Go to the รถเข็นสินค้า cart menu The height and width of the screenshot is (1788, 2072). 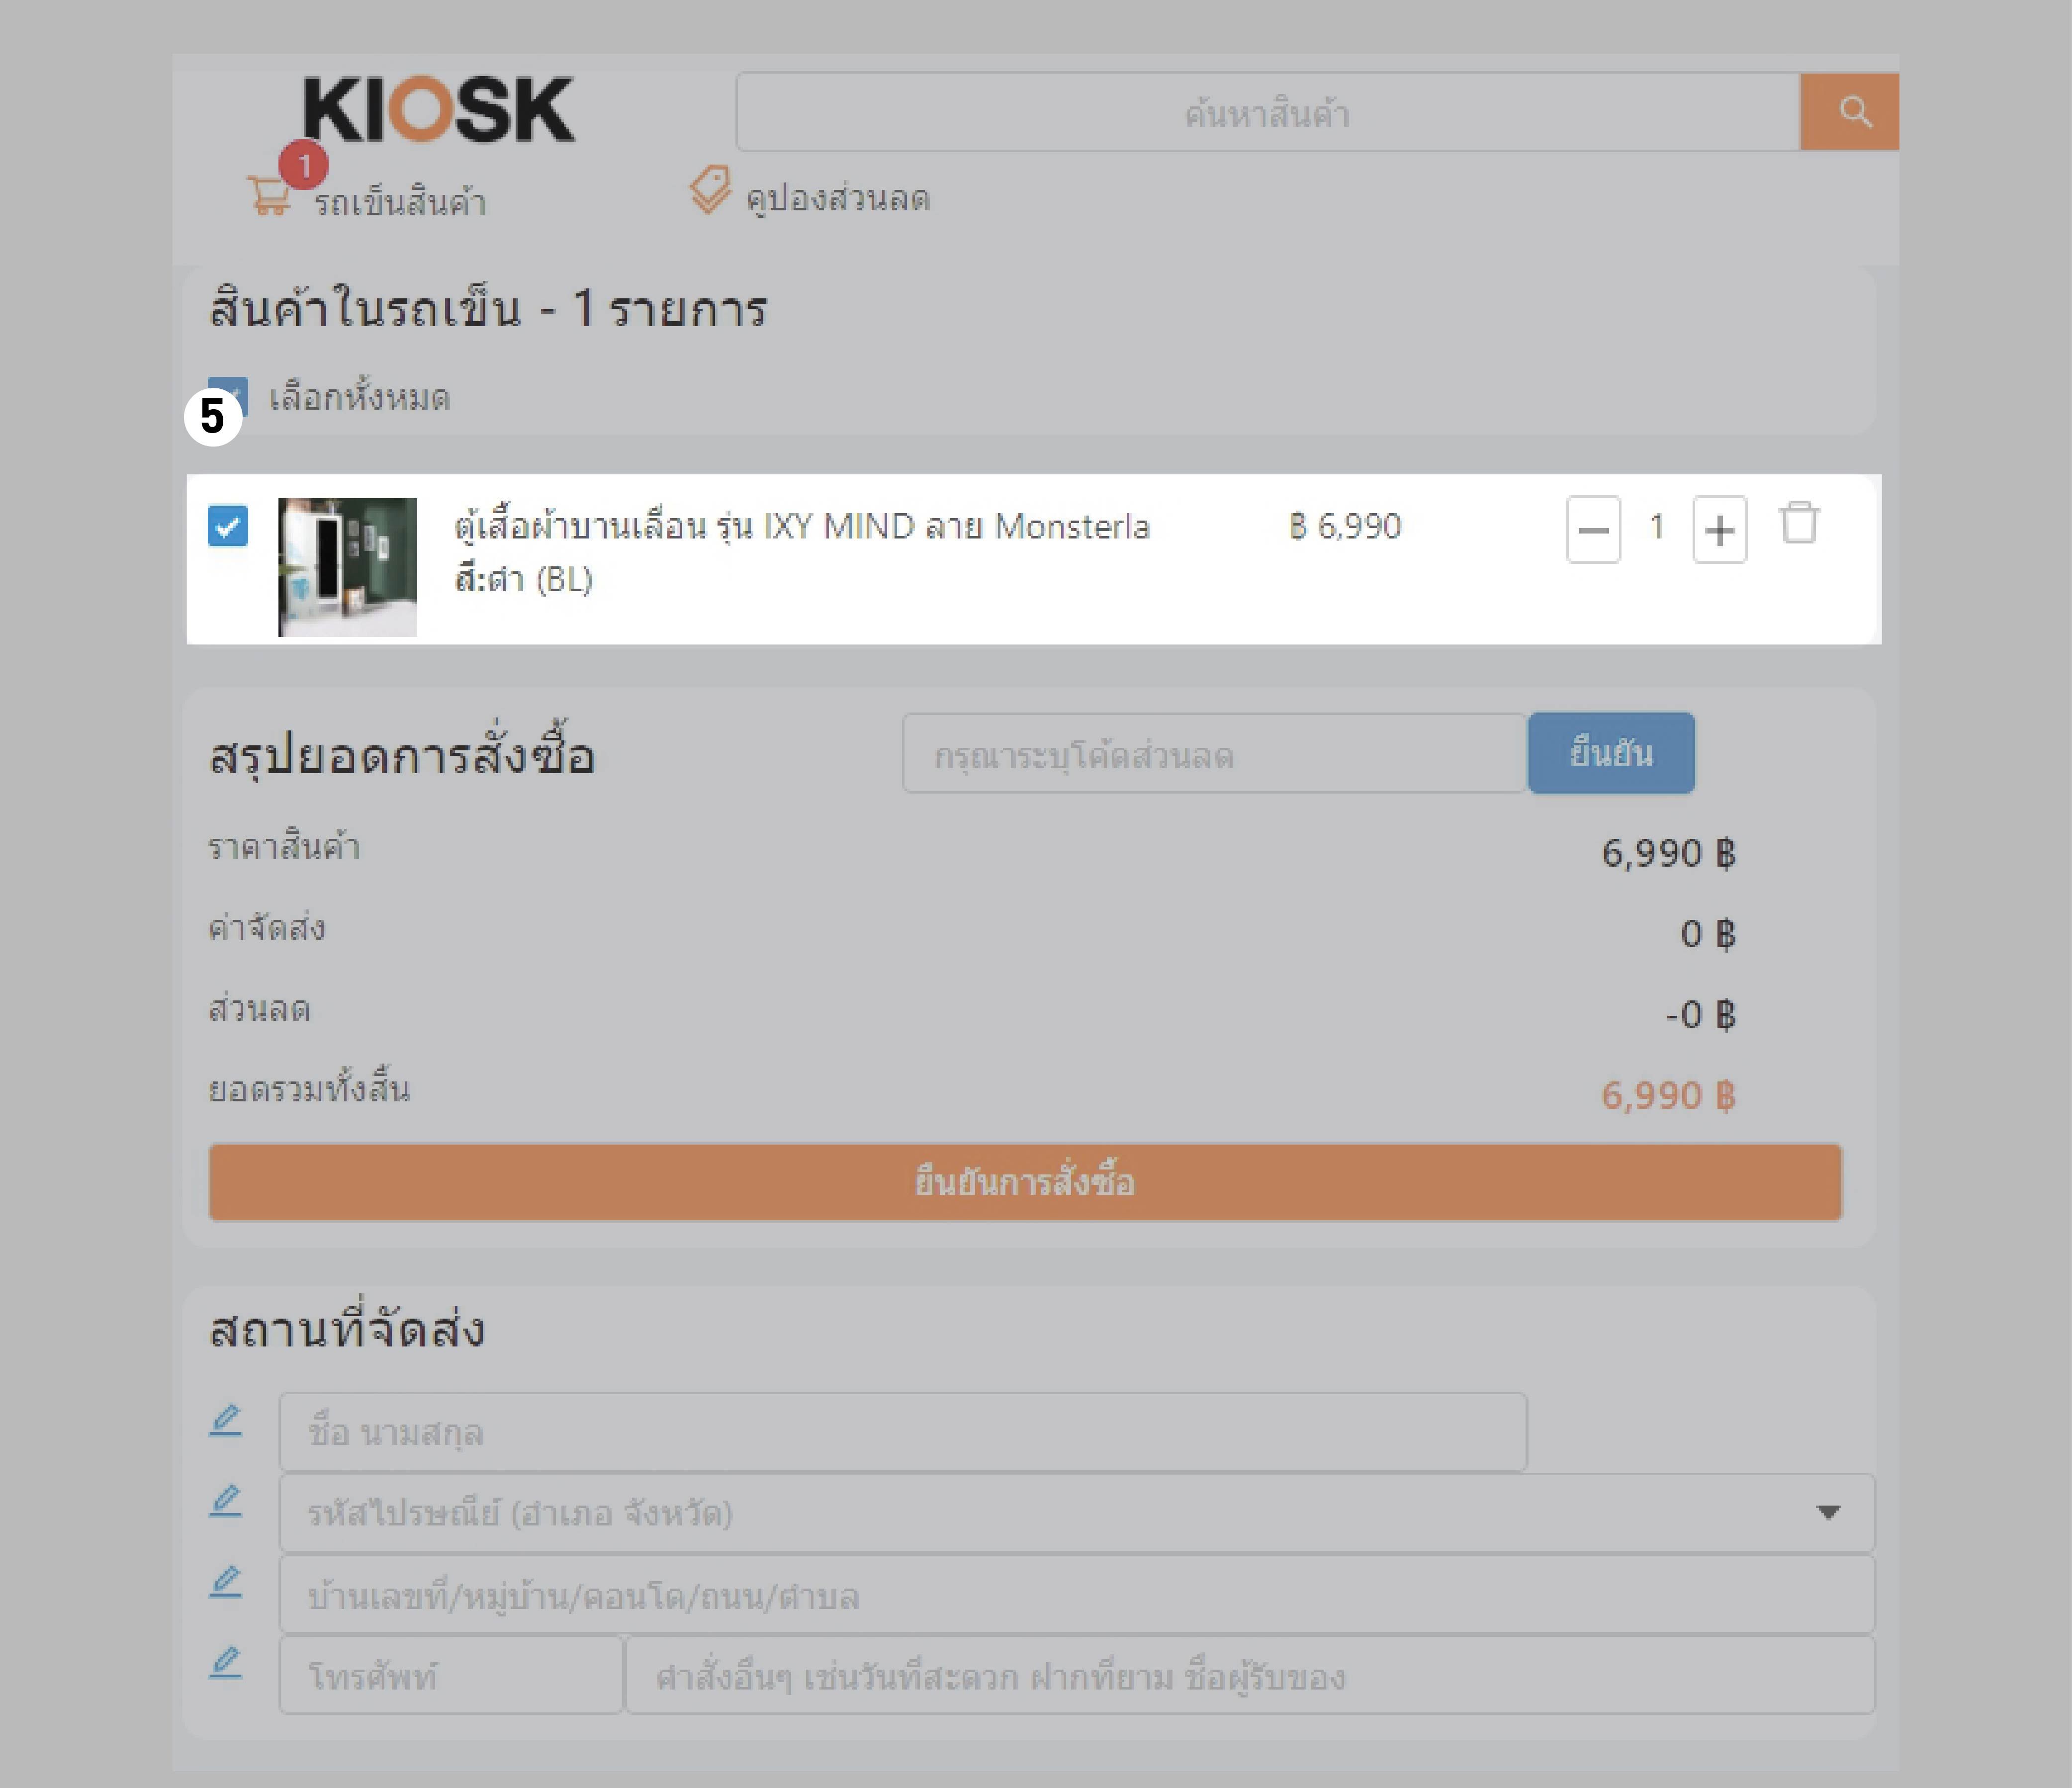(400, 202)
